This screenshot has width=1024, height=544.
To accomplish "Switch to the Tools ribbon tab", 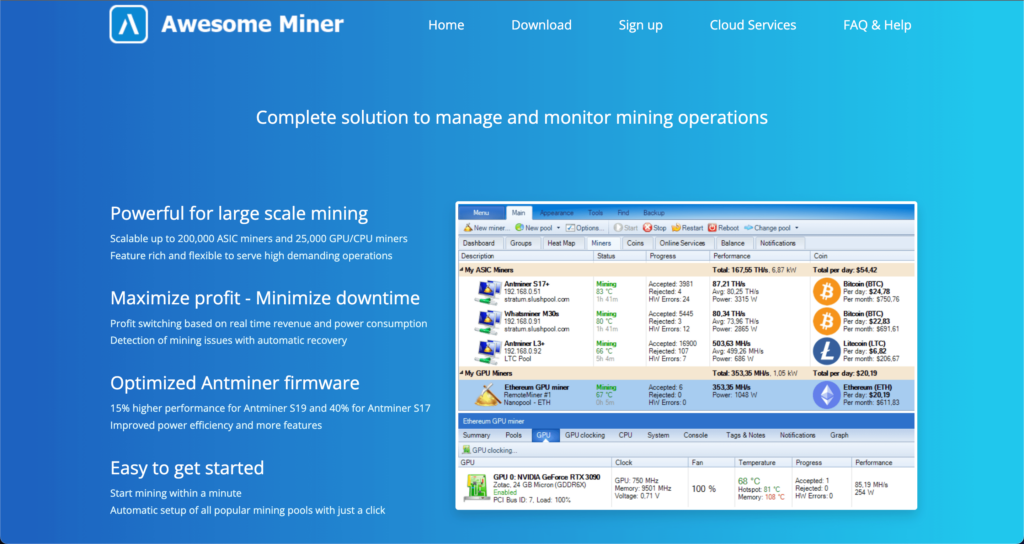I will pos(596,213).
